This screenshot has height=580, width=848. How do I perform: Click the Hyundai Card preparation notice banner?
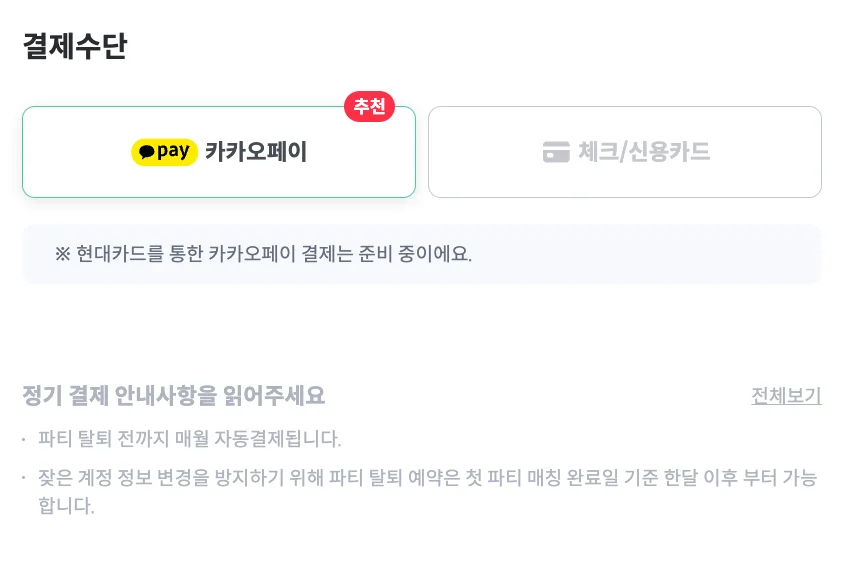[x=424, y=254]
